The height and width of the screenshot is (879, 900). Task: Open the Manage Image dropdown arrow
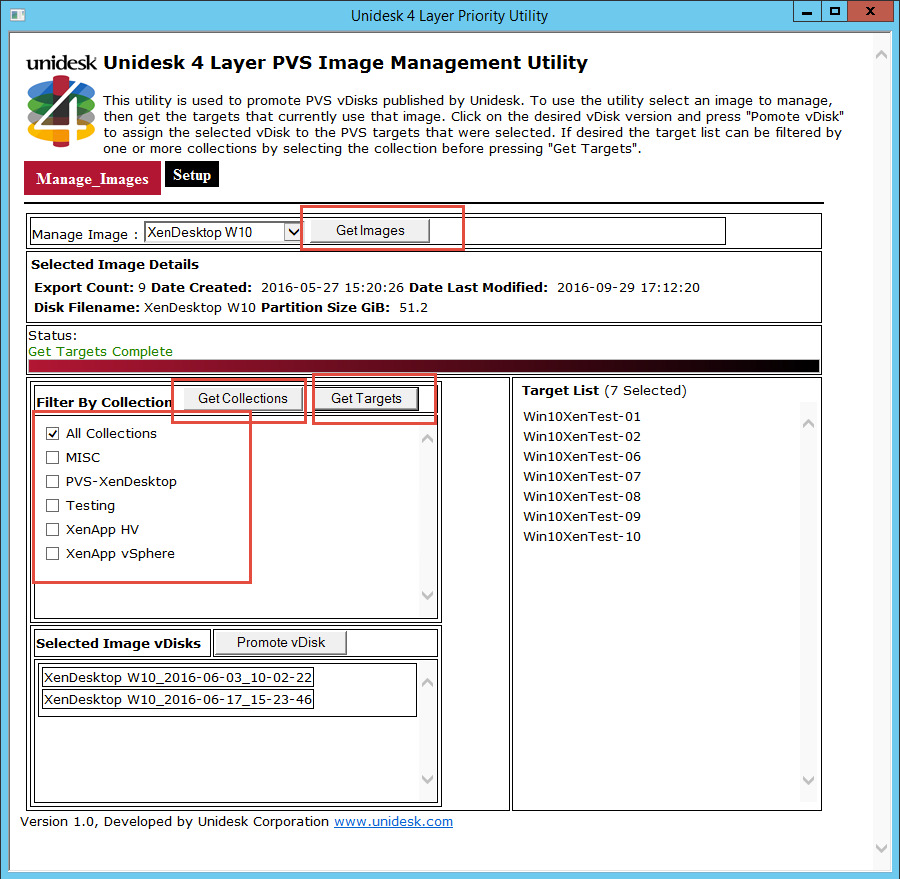pyautogui.click(x=293, y=232)
